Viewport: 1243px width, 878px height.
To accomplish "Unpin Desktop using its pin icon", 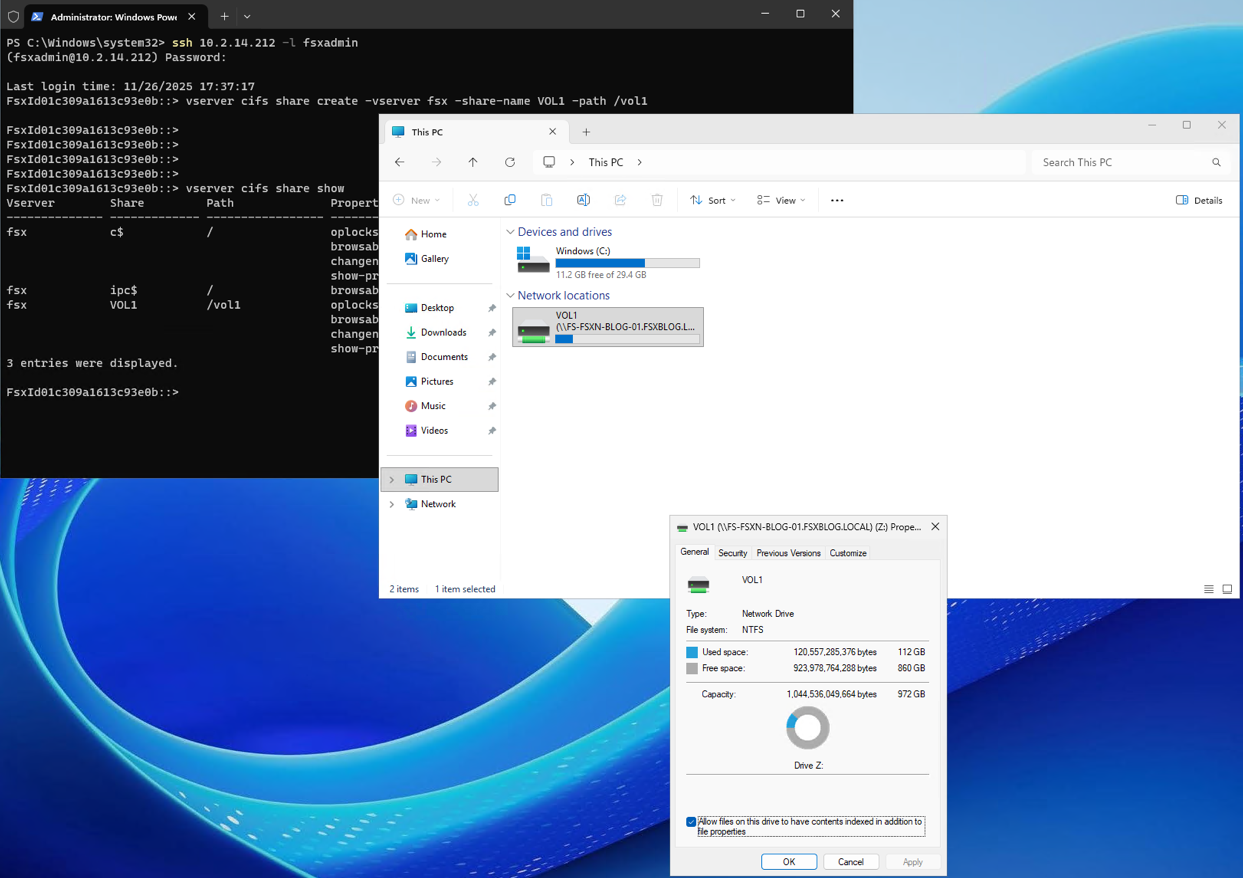I will coord(491,308).
